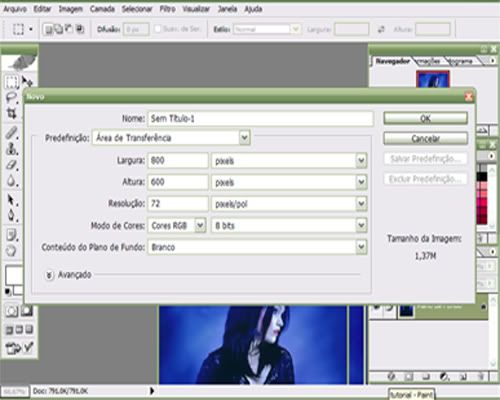Select the Healing Brush tool
Screen dimensions: 500x400
[x=11, y=133]
